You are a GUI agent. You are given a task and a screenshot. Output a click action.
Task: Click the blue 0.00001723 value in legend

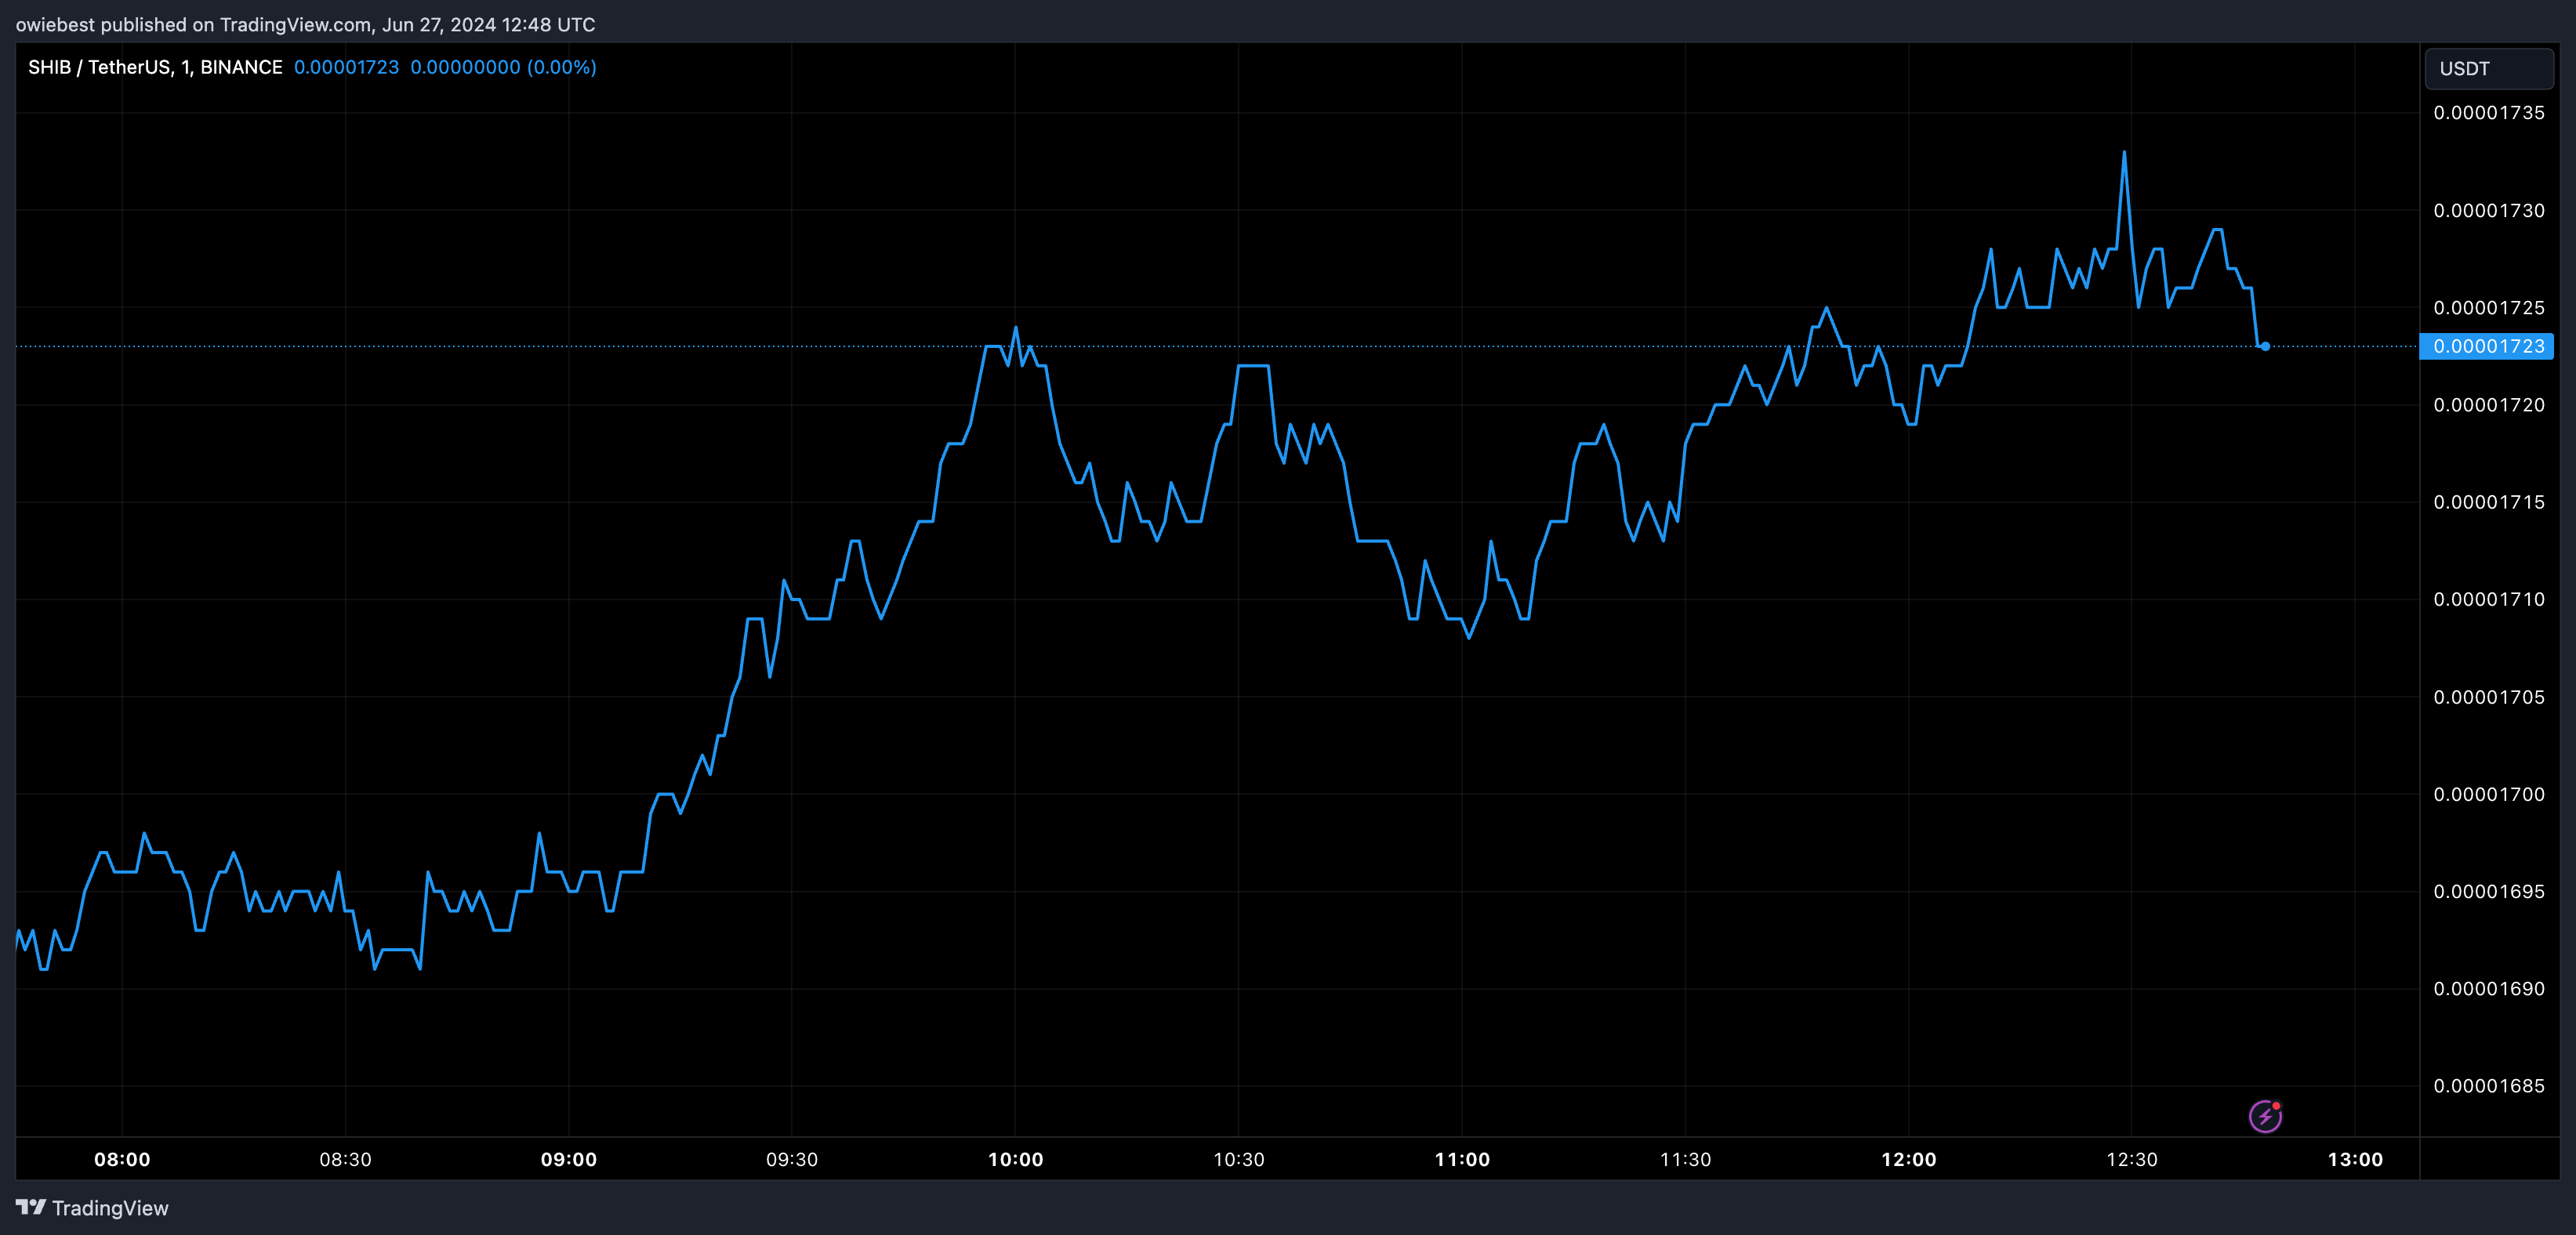click(346, 67)
